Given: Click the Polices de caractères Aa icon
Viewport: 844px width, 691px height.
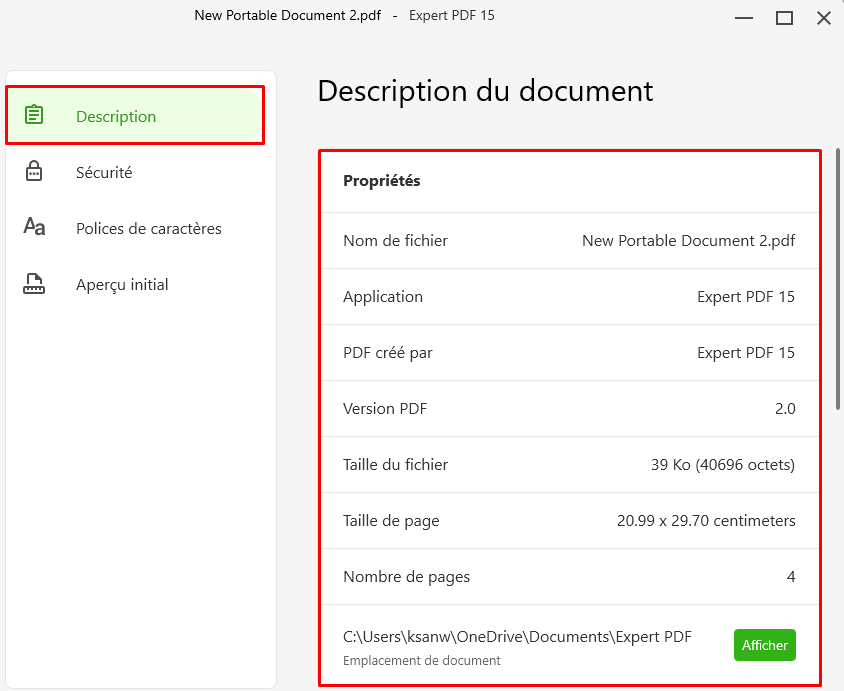Looking at the screenshot, I should point(34,227).
